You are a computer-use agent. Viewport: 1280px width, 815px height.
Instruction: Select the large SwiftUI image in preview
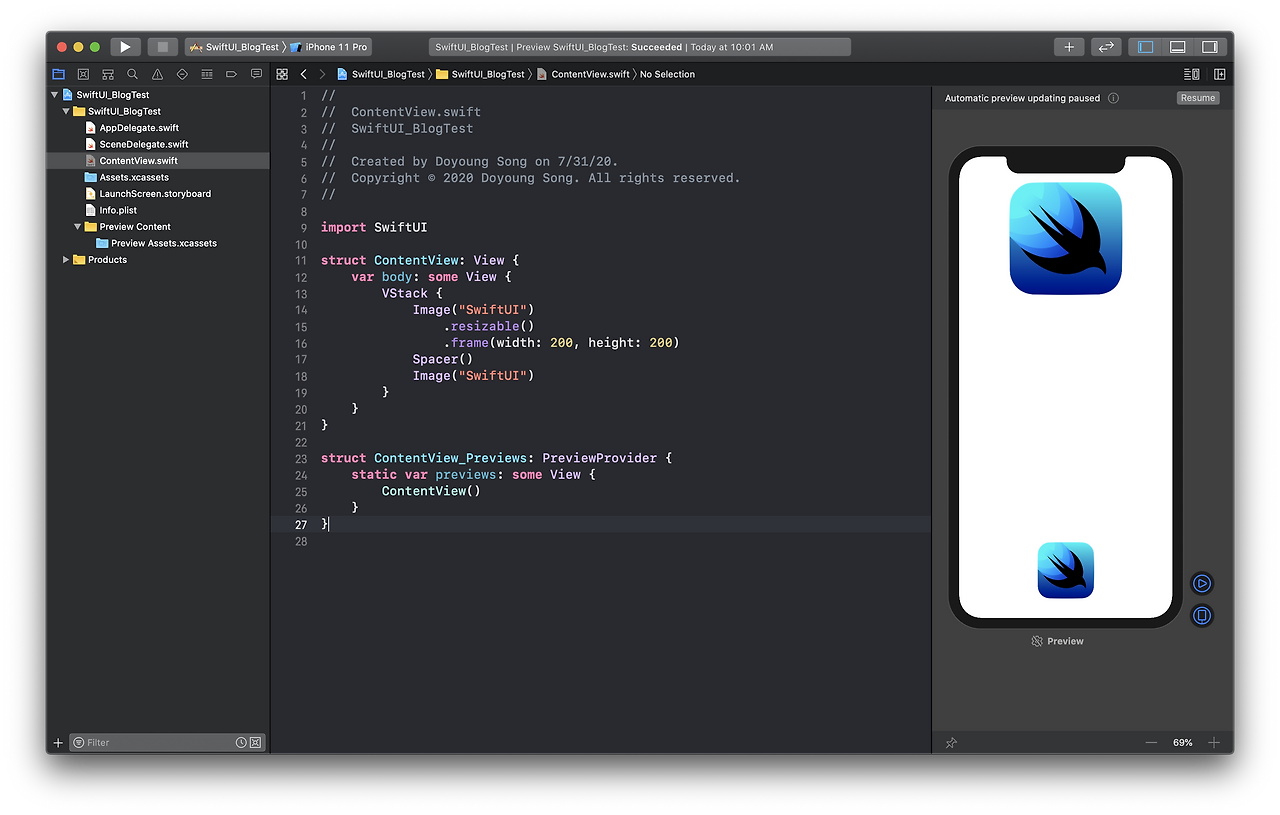pos(1066,238)
